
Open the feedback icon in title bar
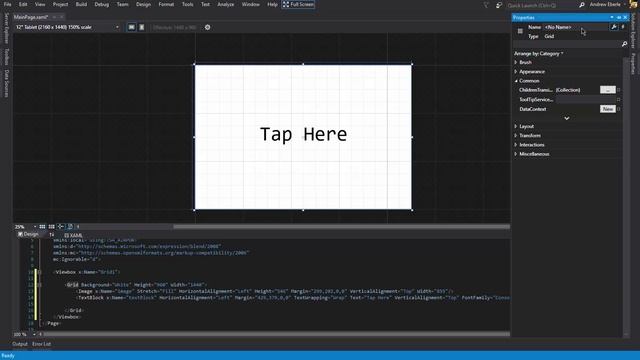pos(499,5)
